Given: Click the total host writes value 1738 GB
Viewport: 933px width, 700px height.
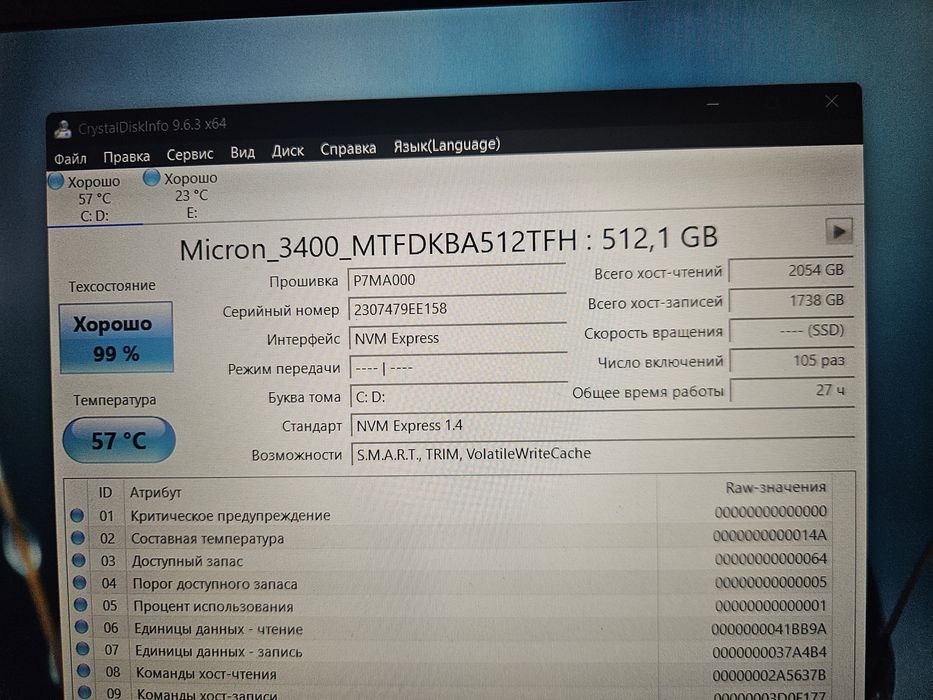Looking at the screenshot, I should tap(791, 300).
